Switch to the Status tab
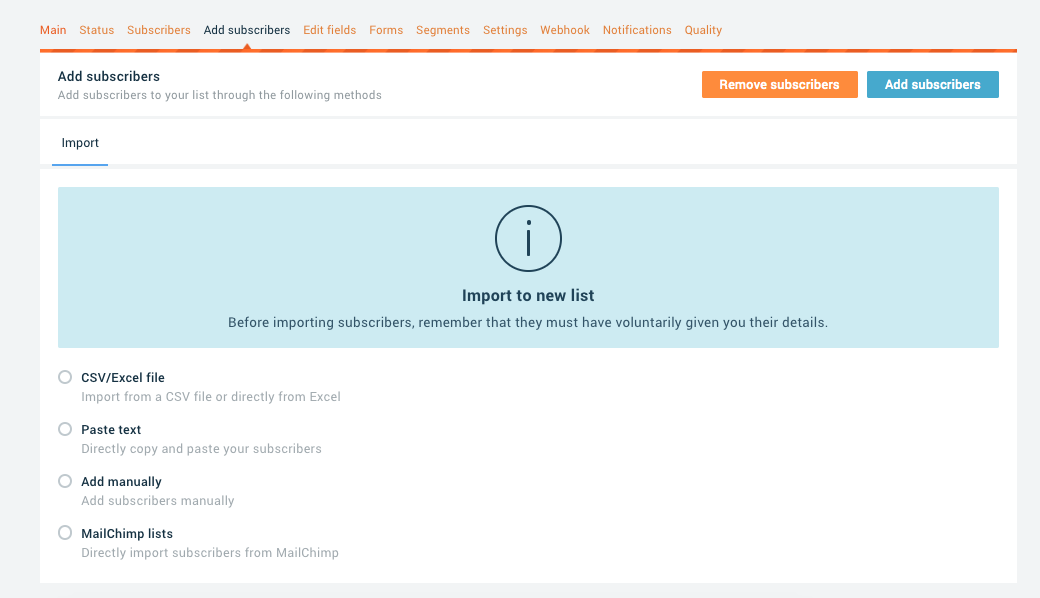 tap(97, 30)
